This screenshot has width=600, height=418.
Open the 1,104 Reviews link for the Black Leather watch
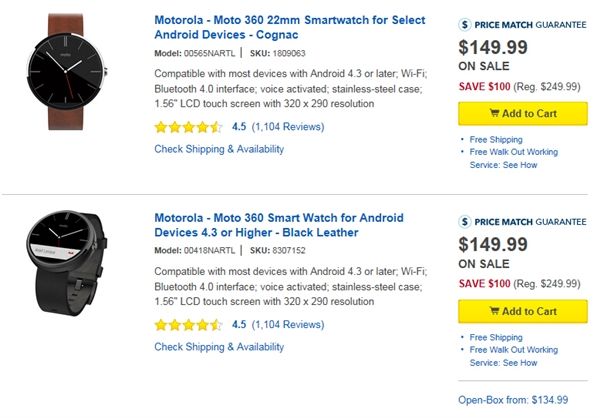[x=290, y=324]
